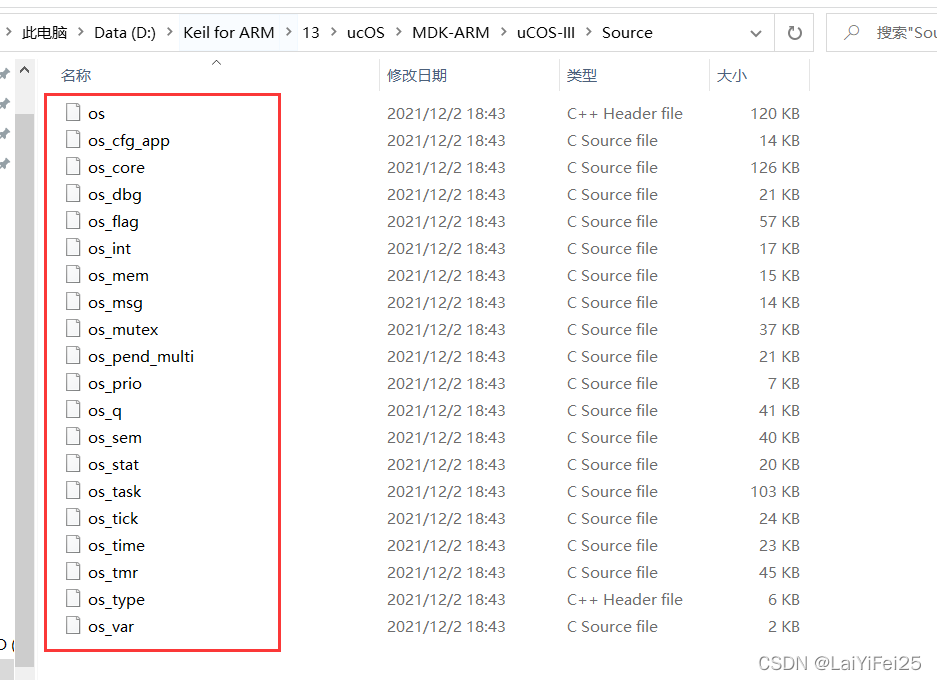
Task: Select the os_tick file name
Action: click(113, 519)
